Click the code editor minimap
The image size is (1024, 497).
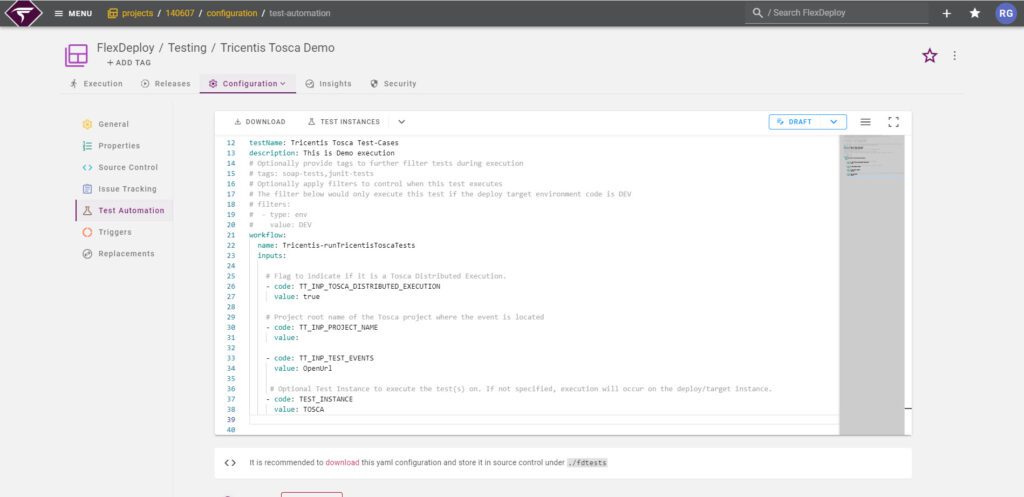click(872, 285)
